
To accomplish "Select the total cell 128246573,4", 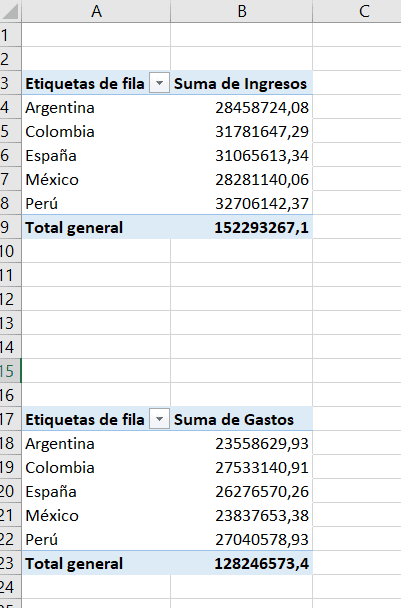I will (x=242, y=563).
